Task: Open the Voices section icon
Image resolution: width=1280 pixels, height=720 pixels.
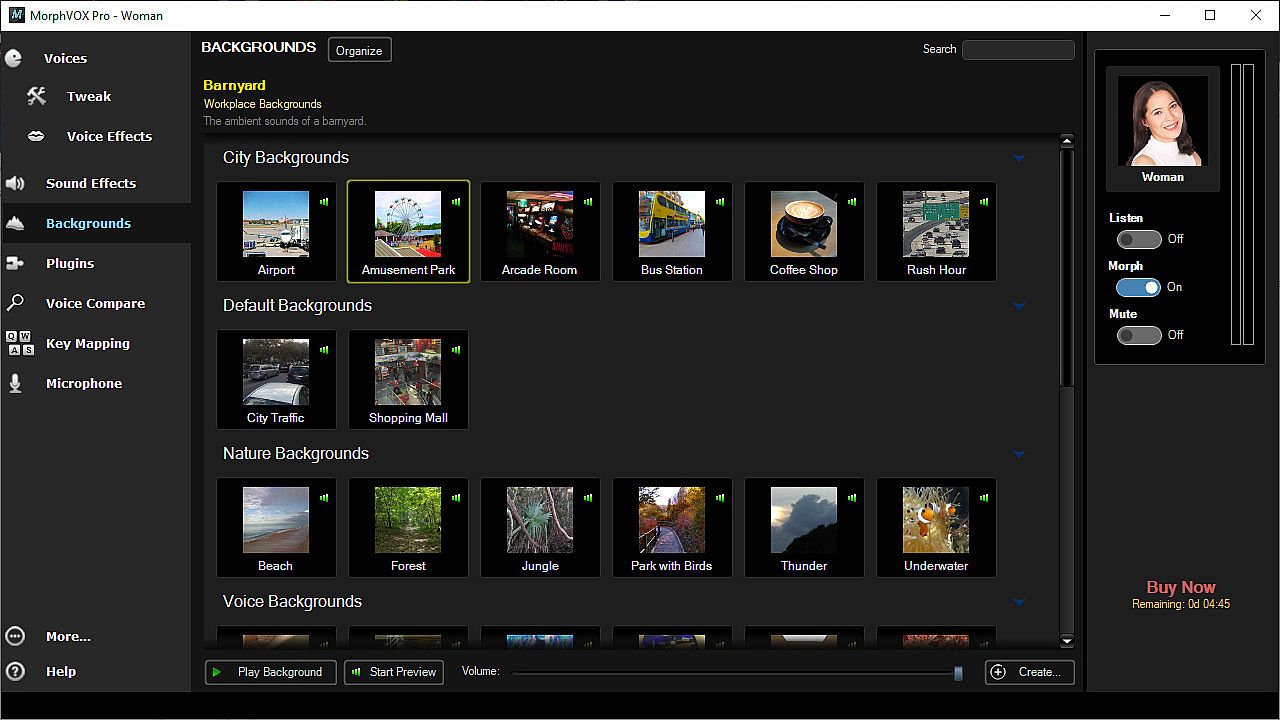Action: point(14,58)
